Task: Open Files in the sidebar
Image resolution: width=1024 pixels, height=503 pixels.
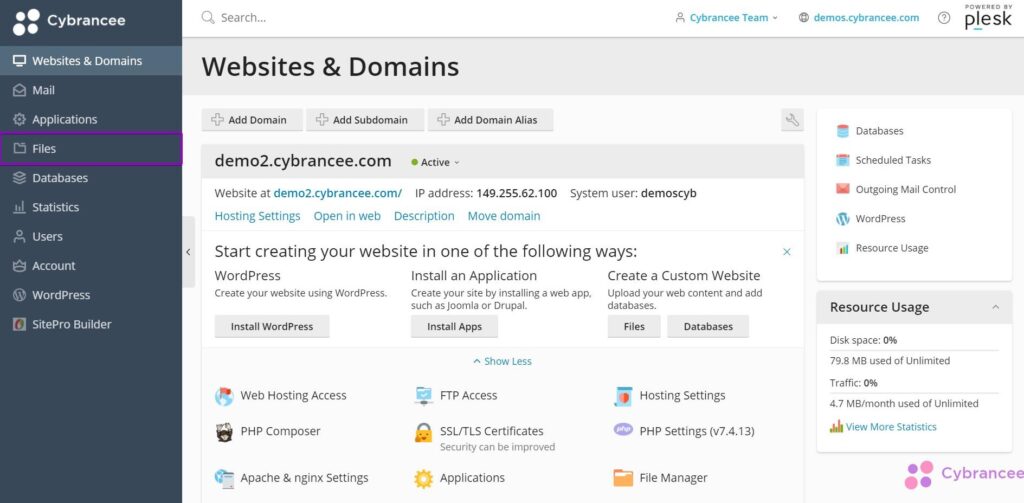Action: pyautogui.click(x=91, y=149)
